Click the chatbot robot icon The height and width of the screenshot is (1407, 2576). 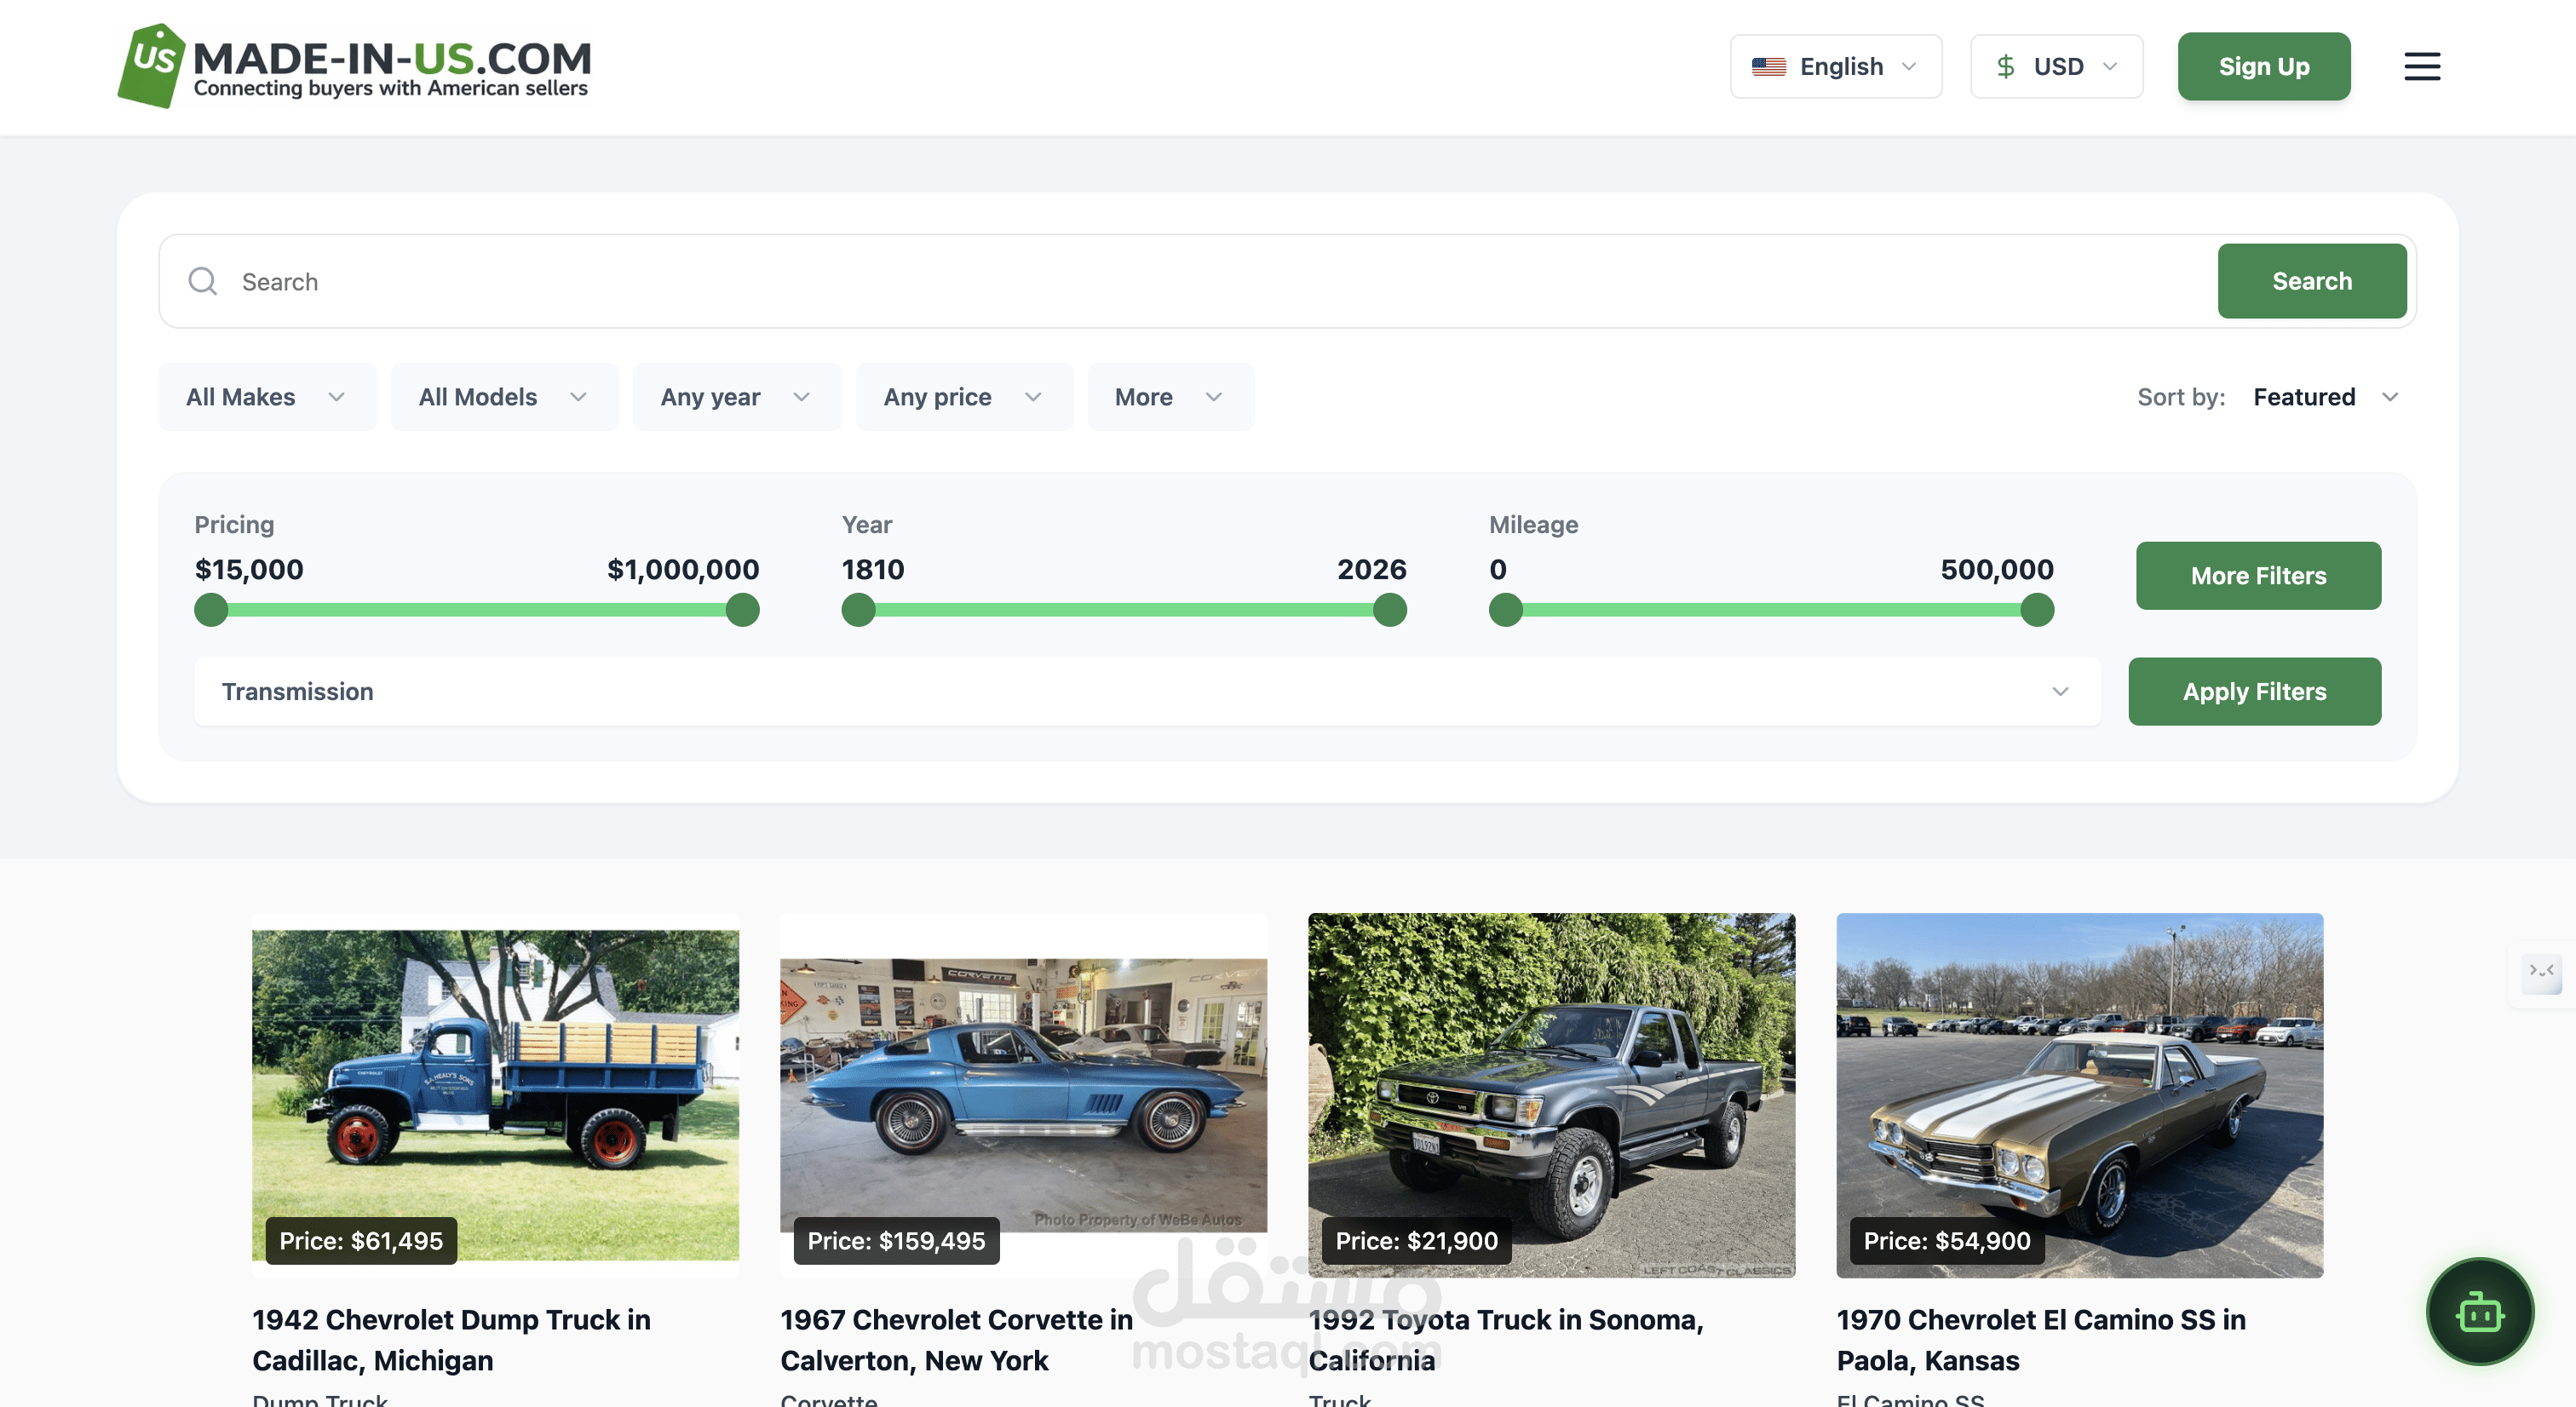pyautogui.click(x=2479, y=1311)
